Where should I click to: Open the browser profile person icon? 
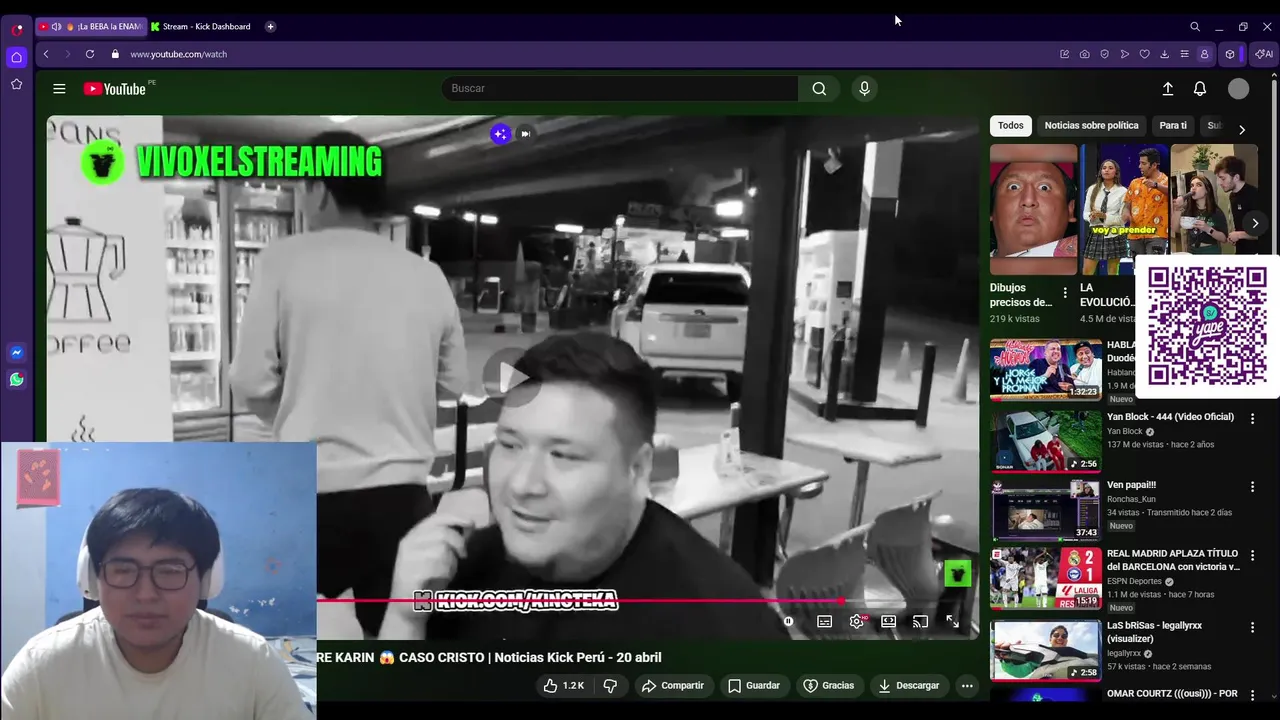point(1204,54)
